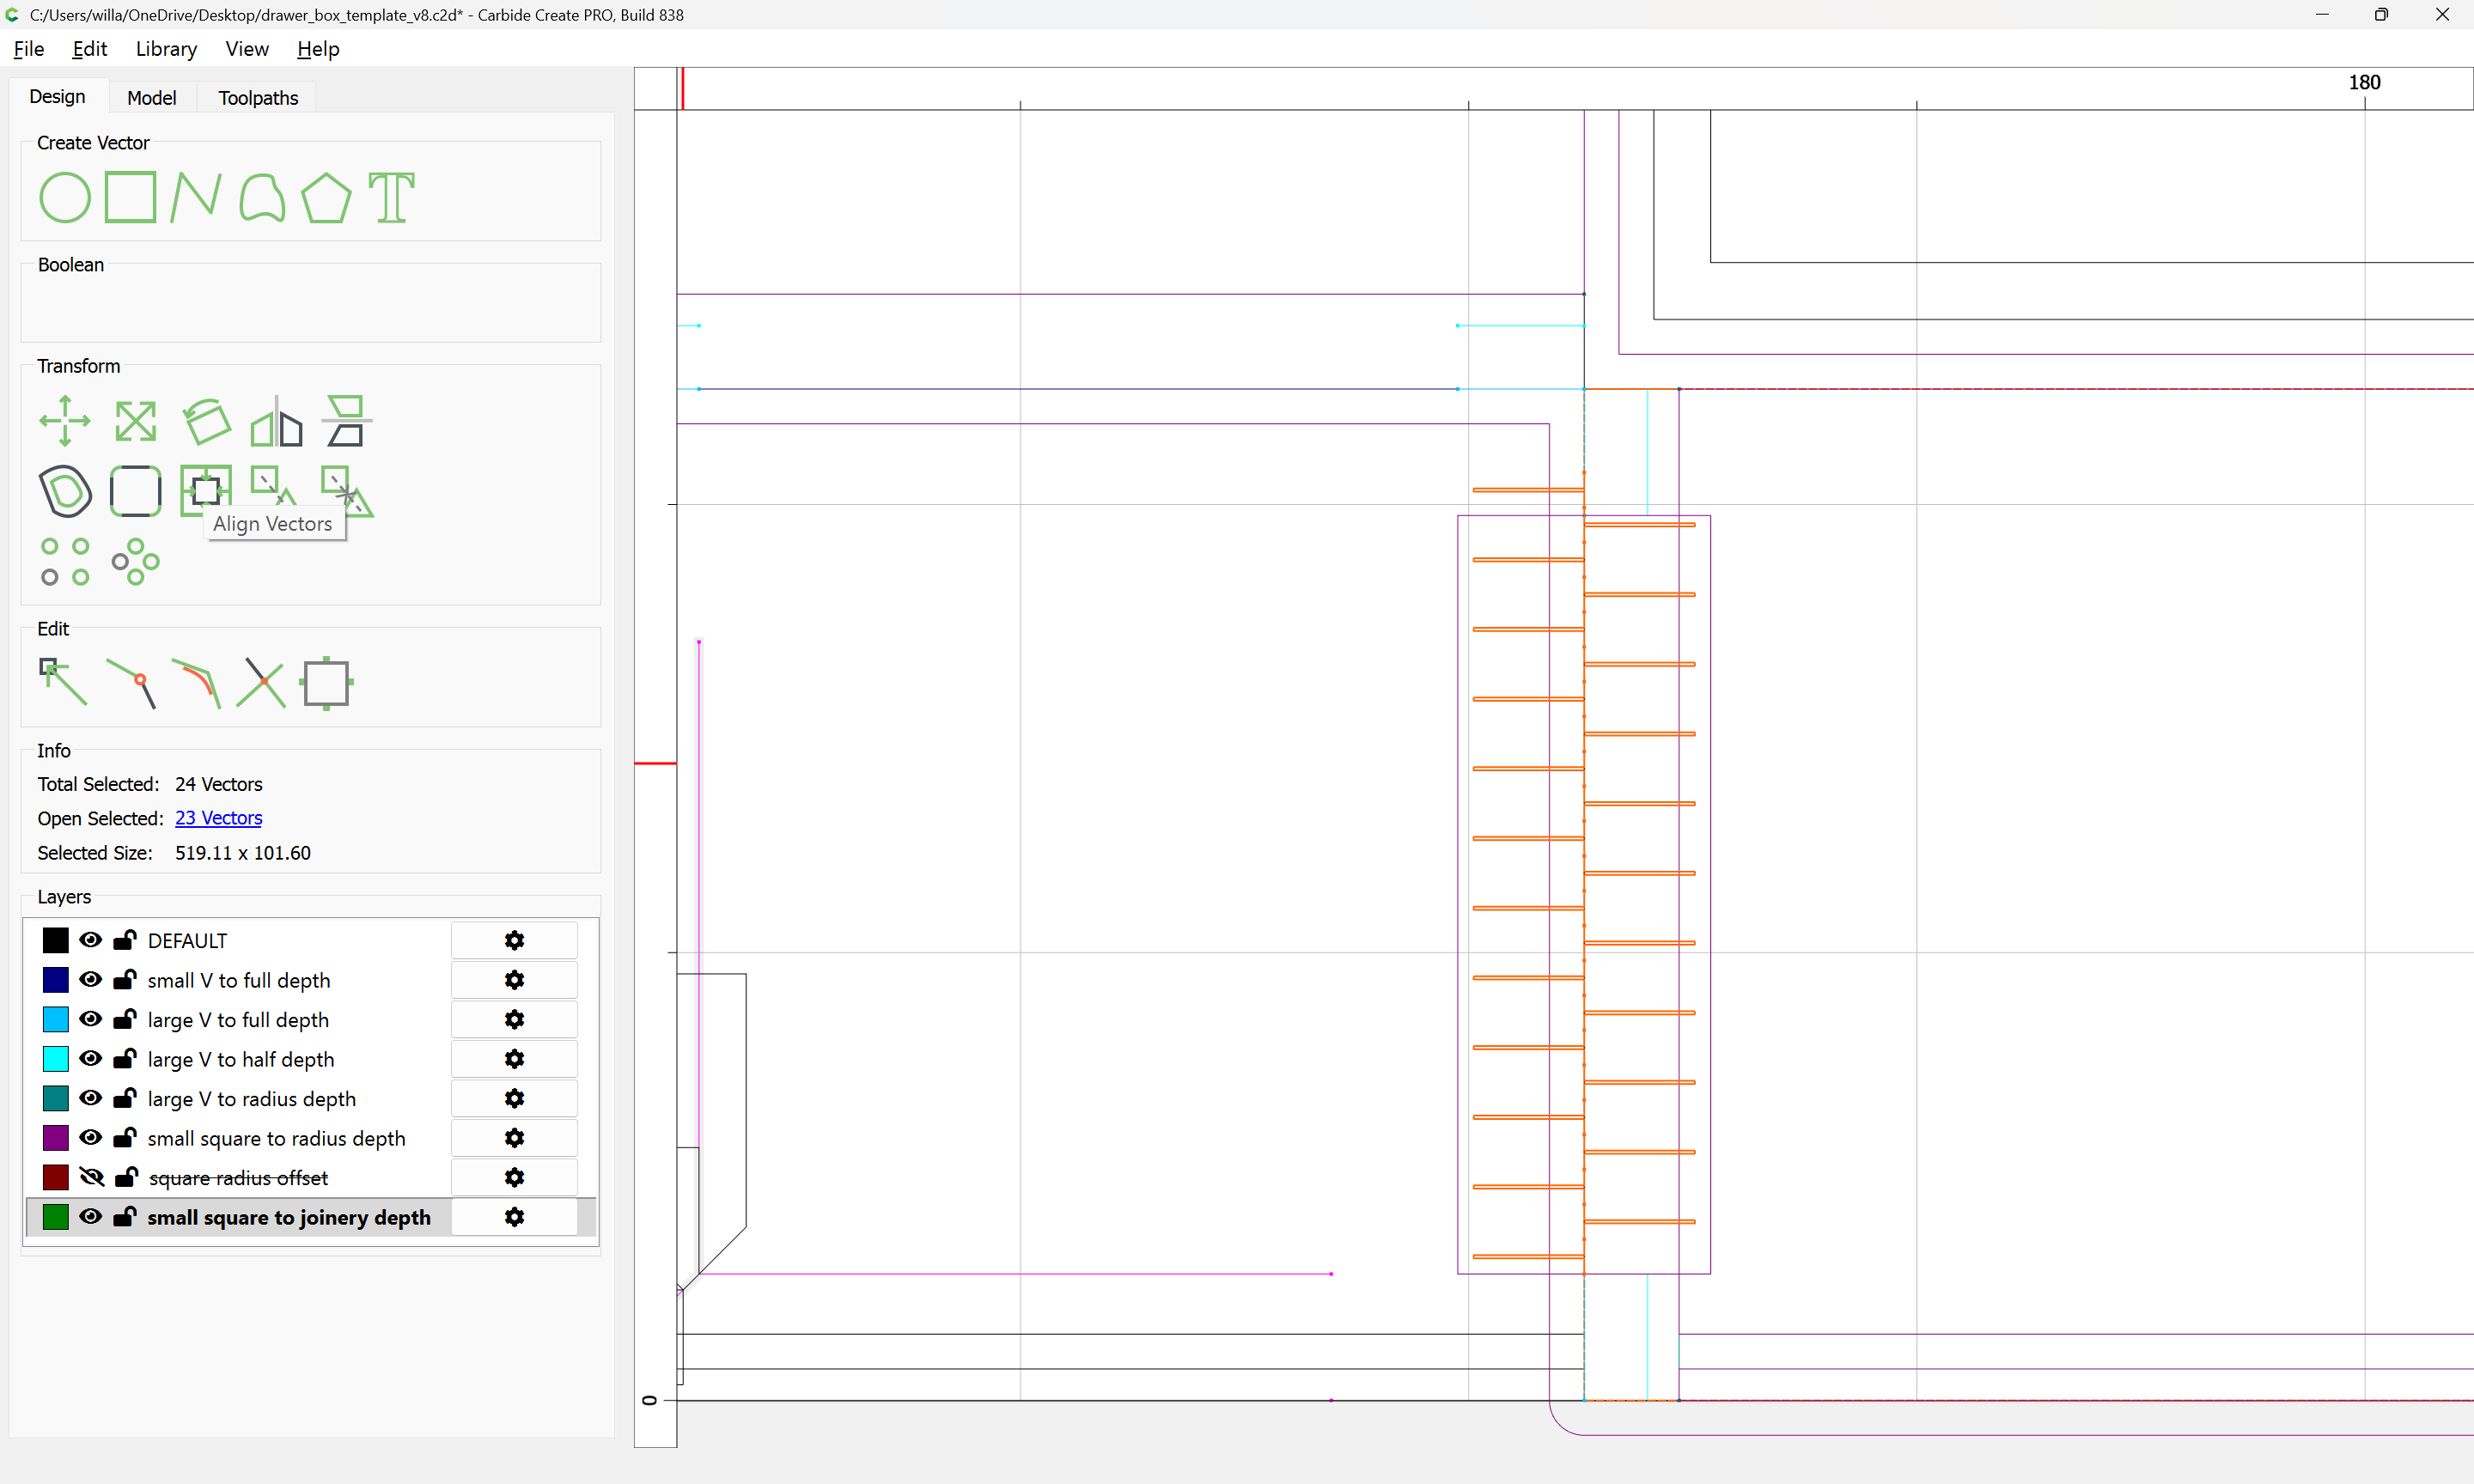Image resolution: width=2474 pixels, height=1484 pixels.
Task: Open the Library menu
Action: [166, 49]
